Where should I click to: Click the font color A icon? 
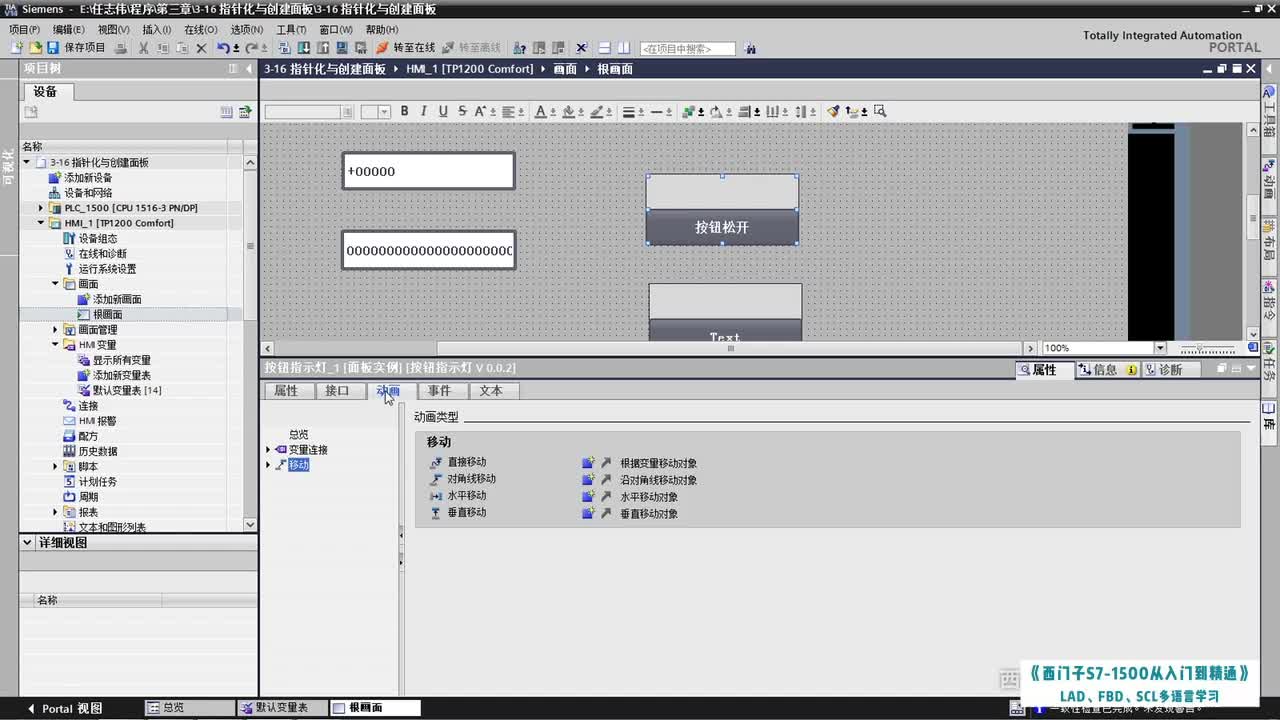tap(540, 111)
